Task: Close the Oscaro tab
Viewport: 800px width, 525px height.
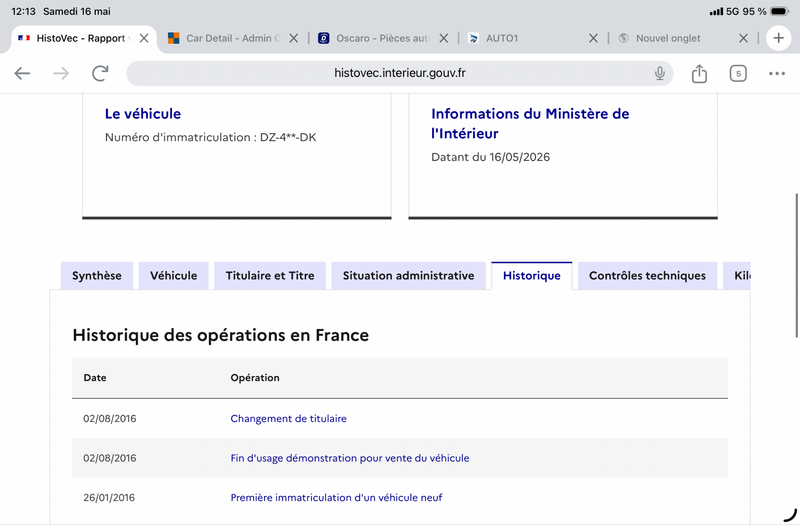Action: click(x=444, y=38)
